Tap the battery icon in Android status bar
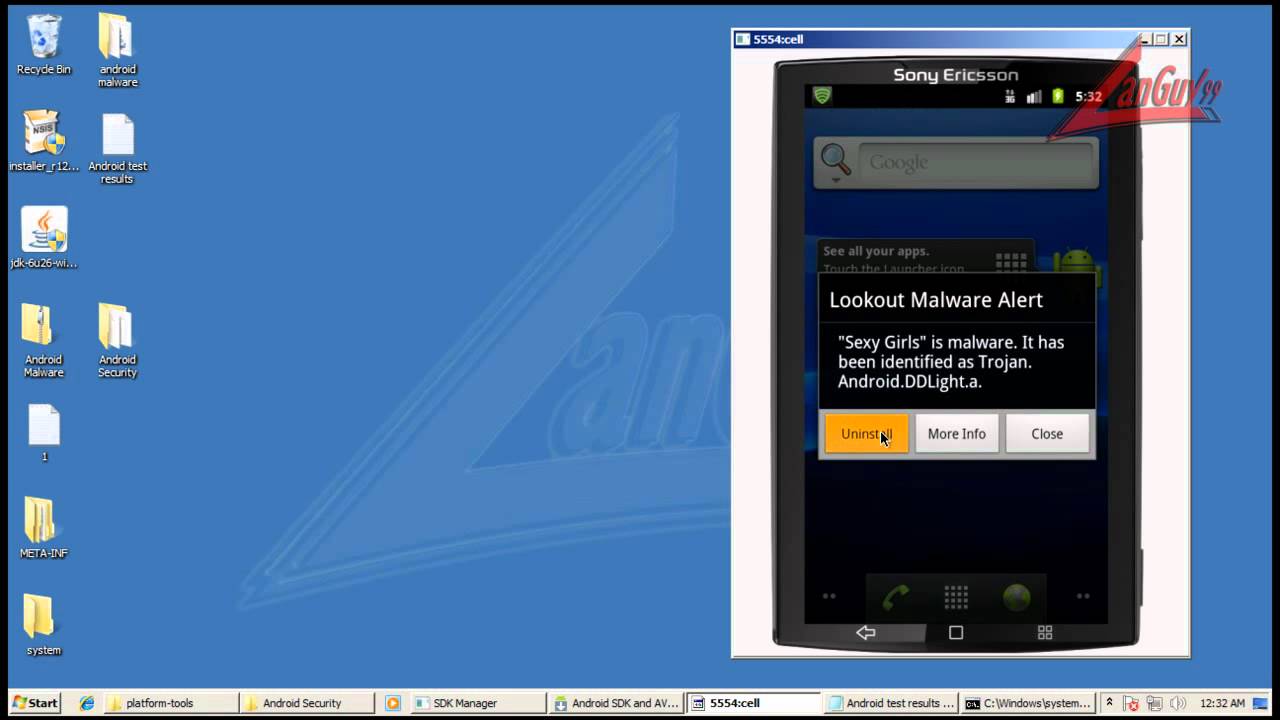The width and height of the screenshot is (1280, 720). (1058, 97)
